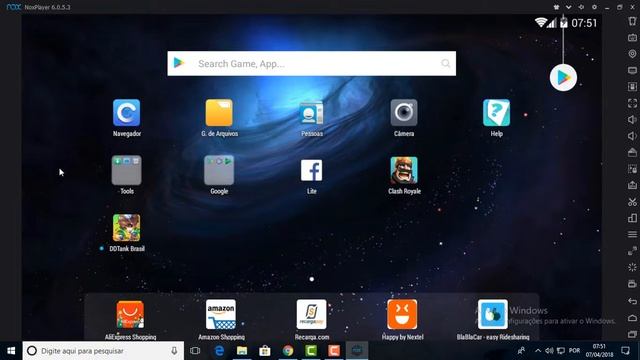Screen dimensions: 640x360
Task: Click Android battery status icon
Action: (x=564, y=23)
